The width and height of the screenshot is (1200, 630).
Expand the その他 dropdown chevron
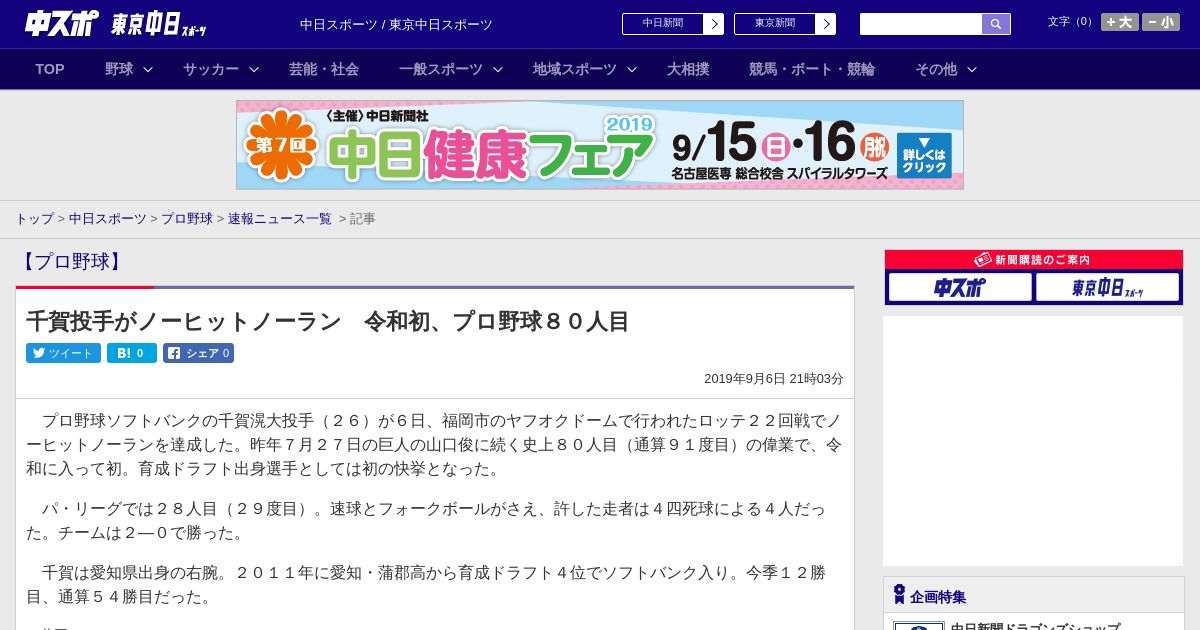[972, 69]
